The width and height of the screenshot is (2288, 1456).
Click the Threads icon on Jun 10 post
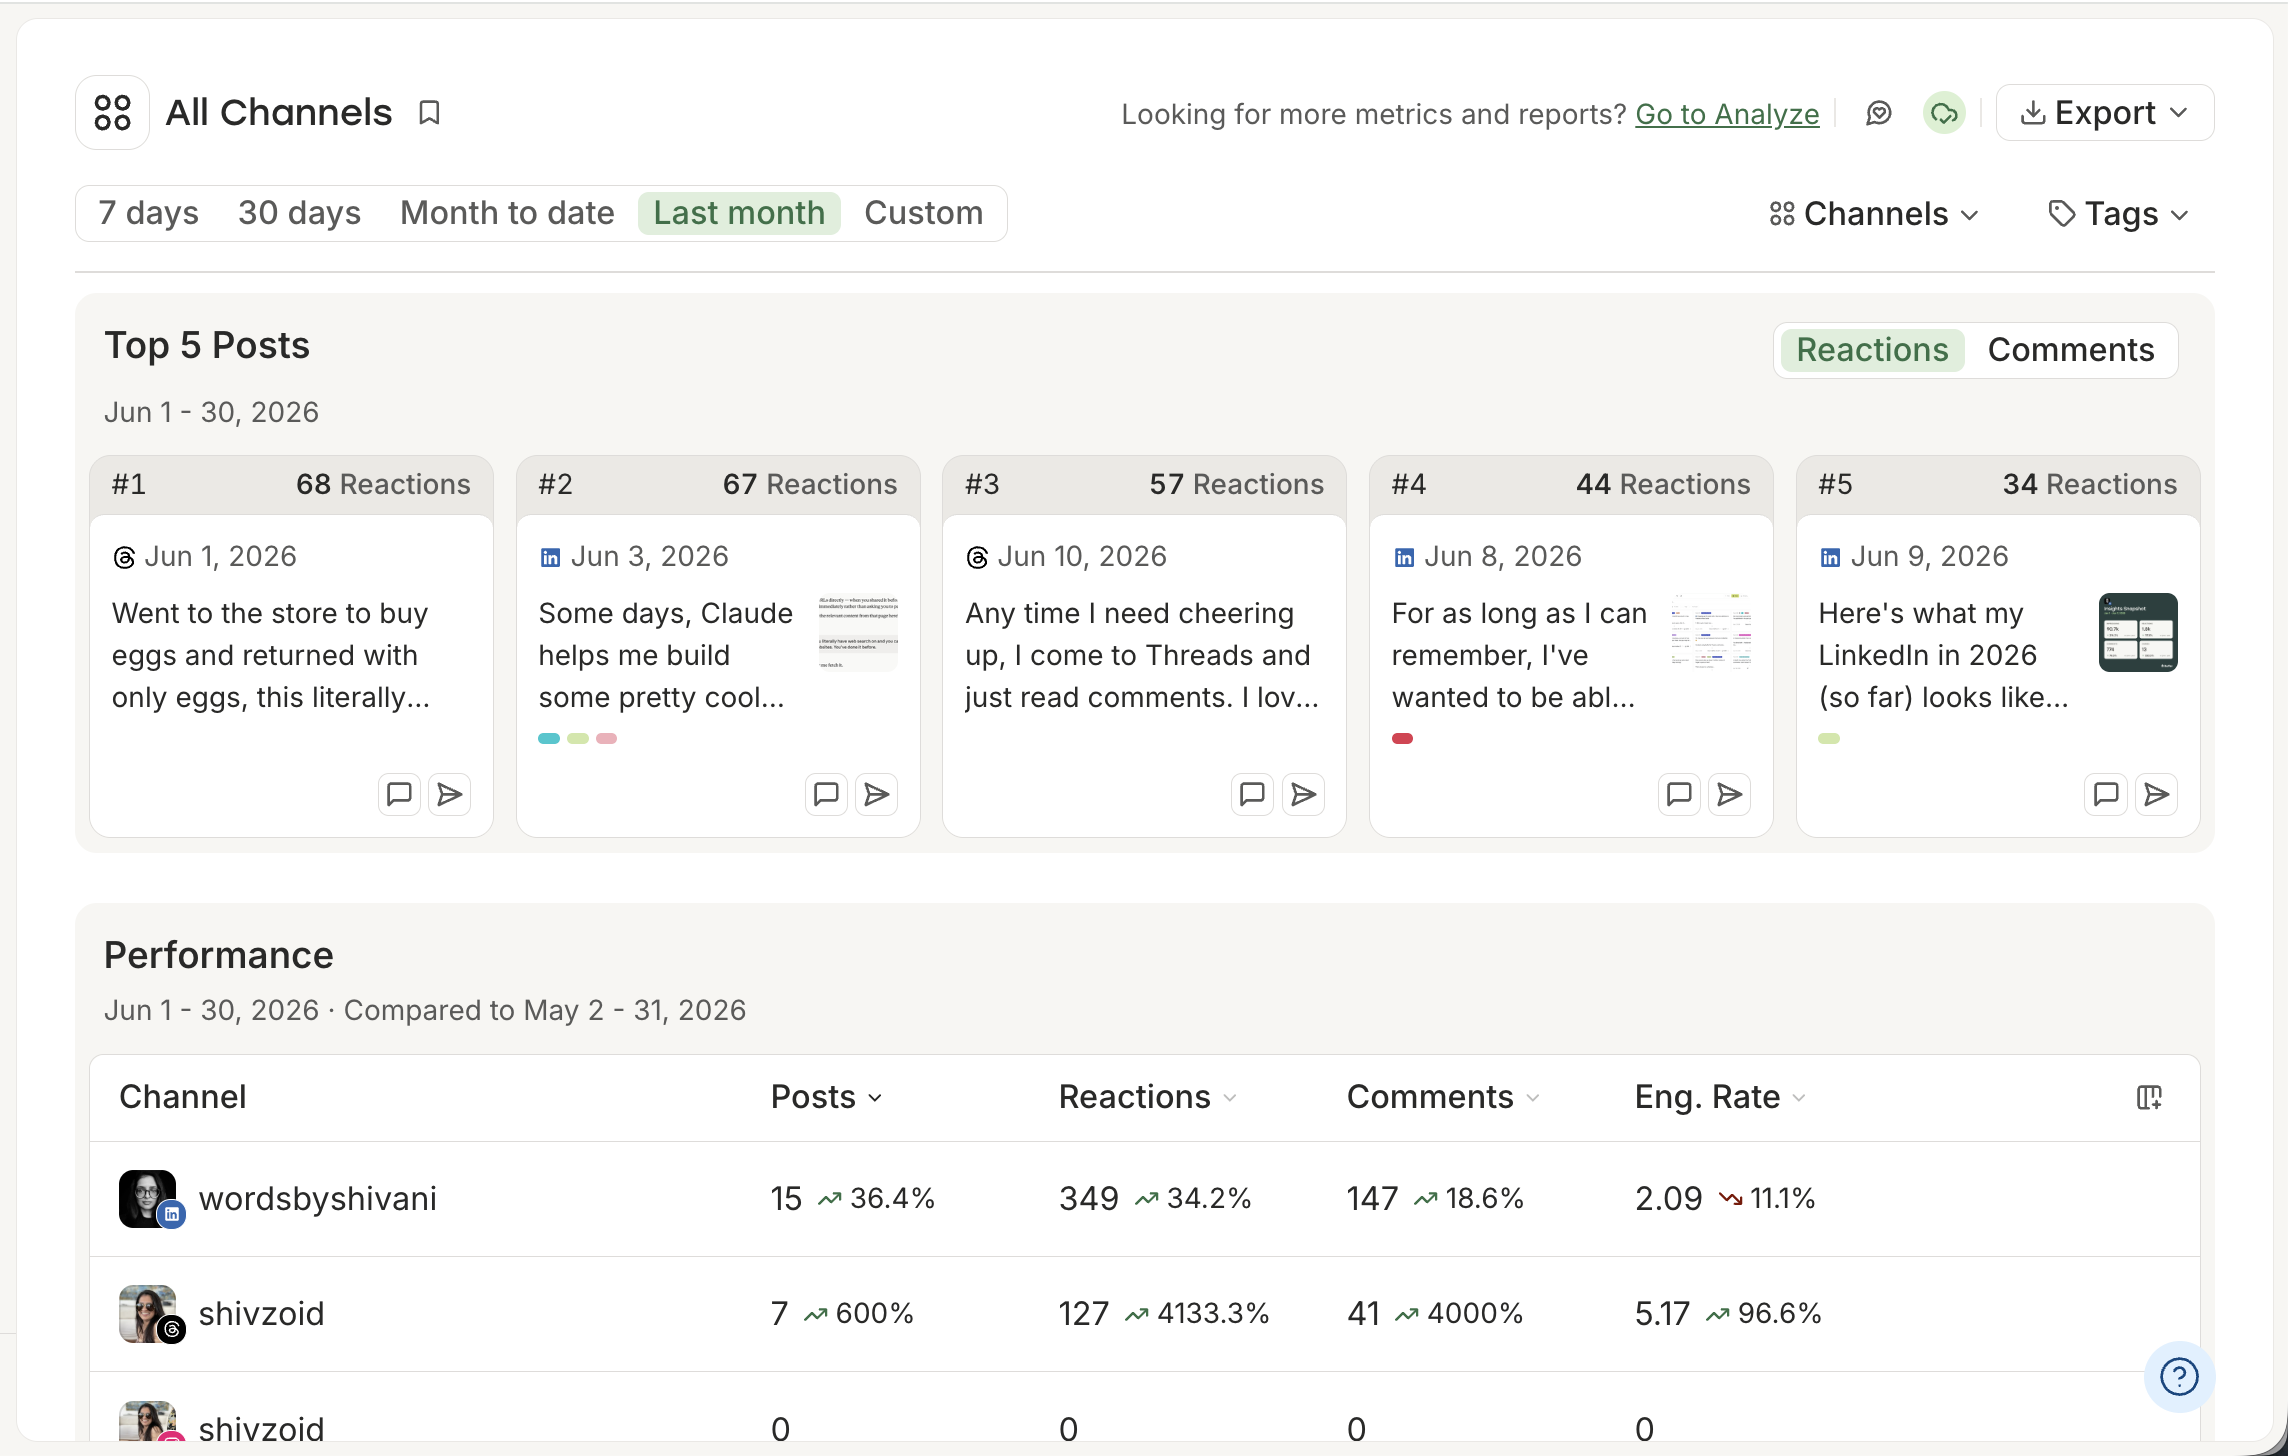tap(977, 557)
